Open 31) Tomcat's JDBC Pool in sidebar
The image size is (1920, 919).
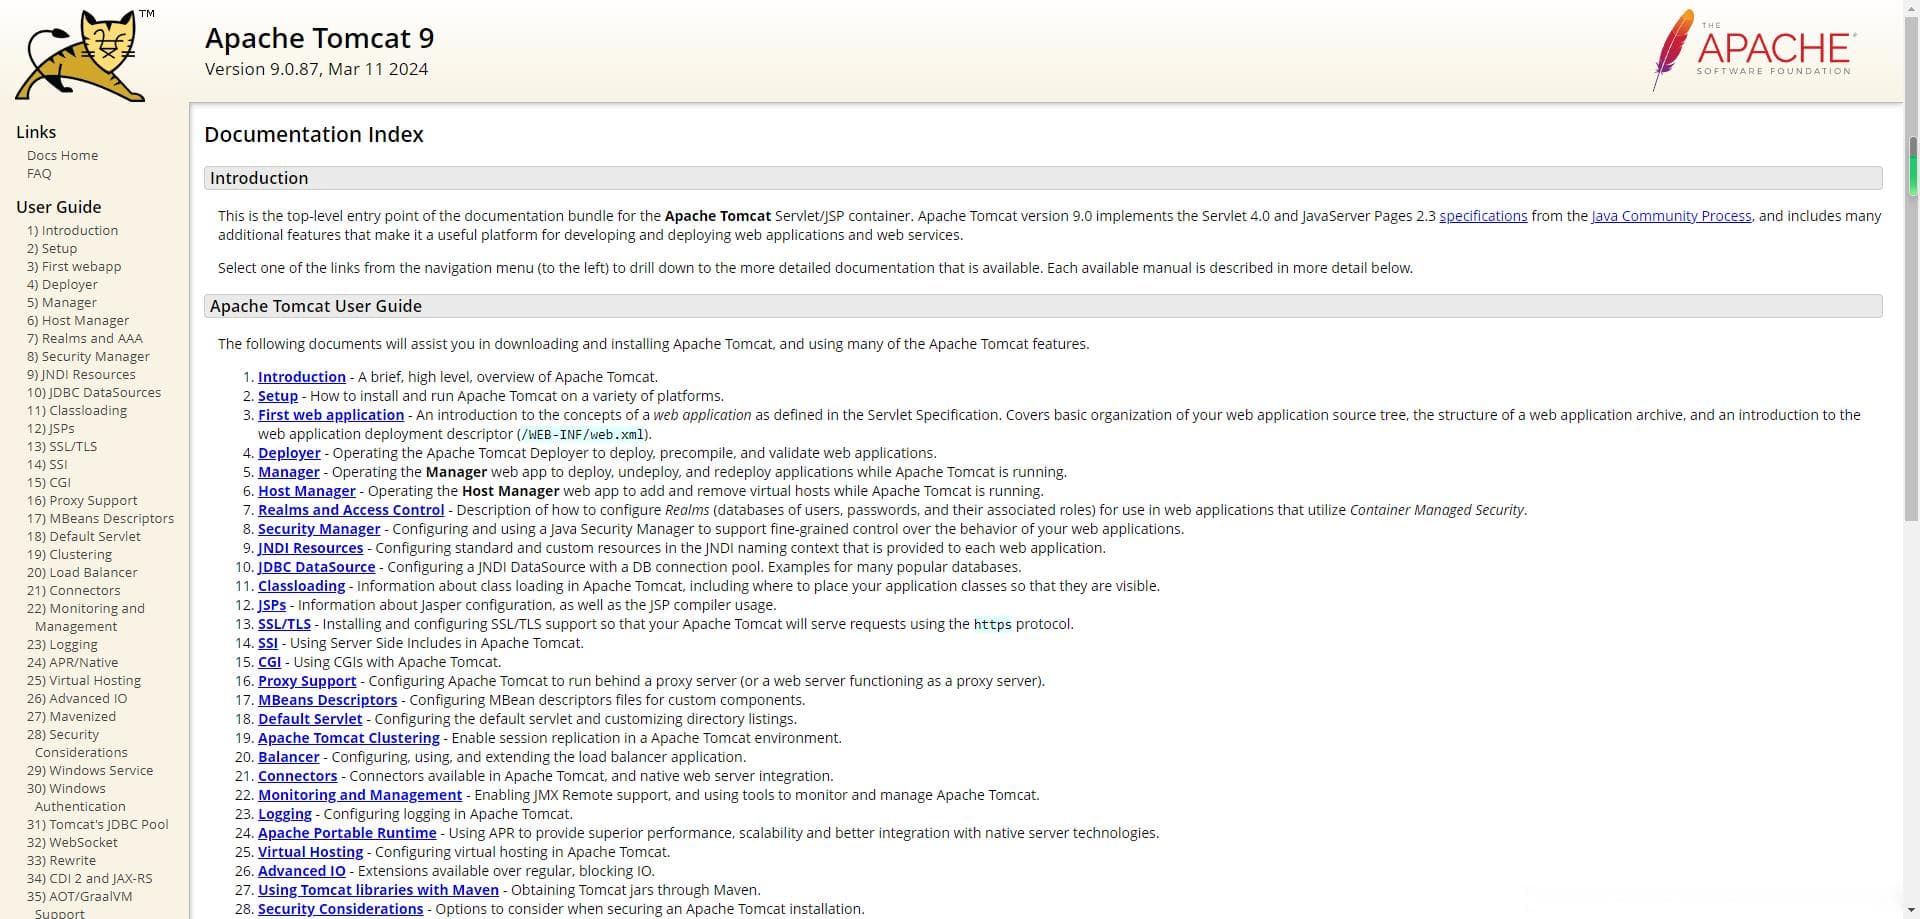coord(98,824)
